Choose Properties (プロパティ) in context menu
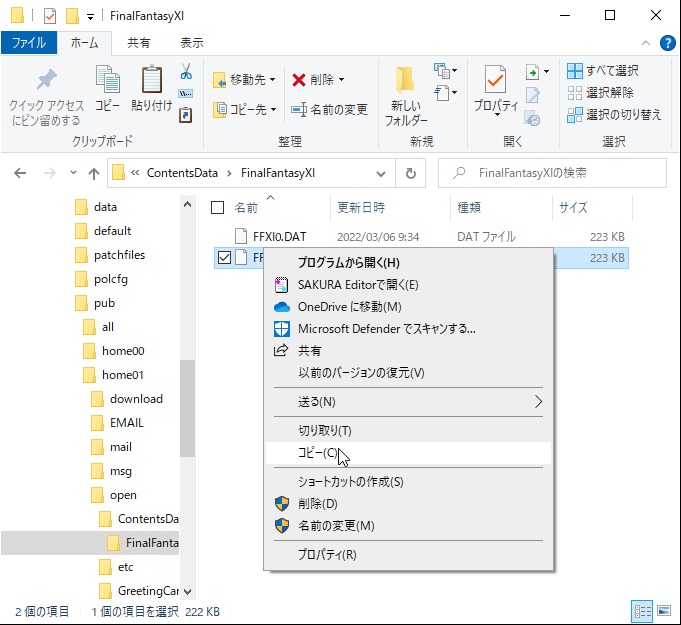This screenshot has height=625, width=681. pyautogui.click(x=408, y=555)
